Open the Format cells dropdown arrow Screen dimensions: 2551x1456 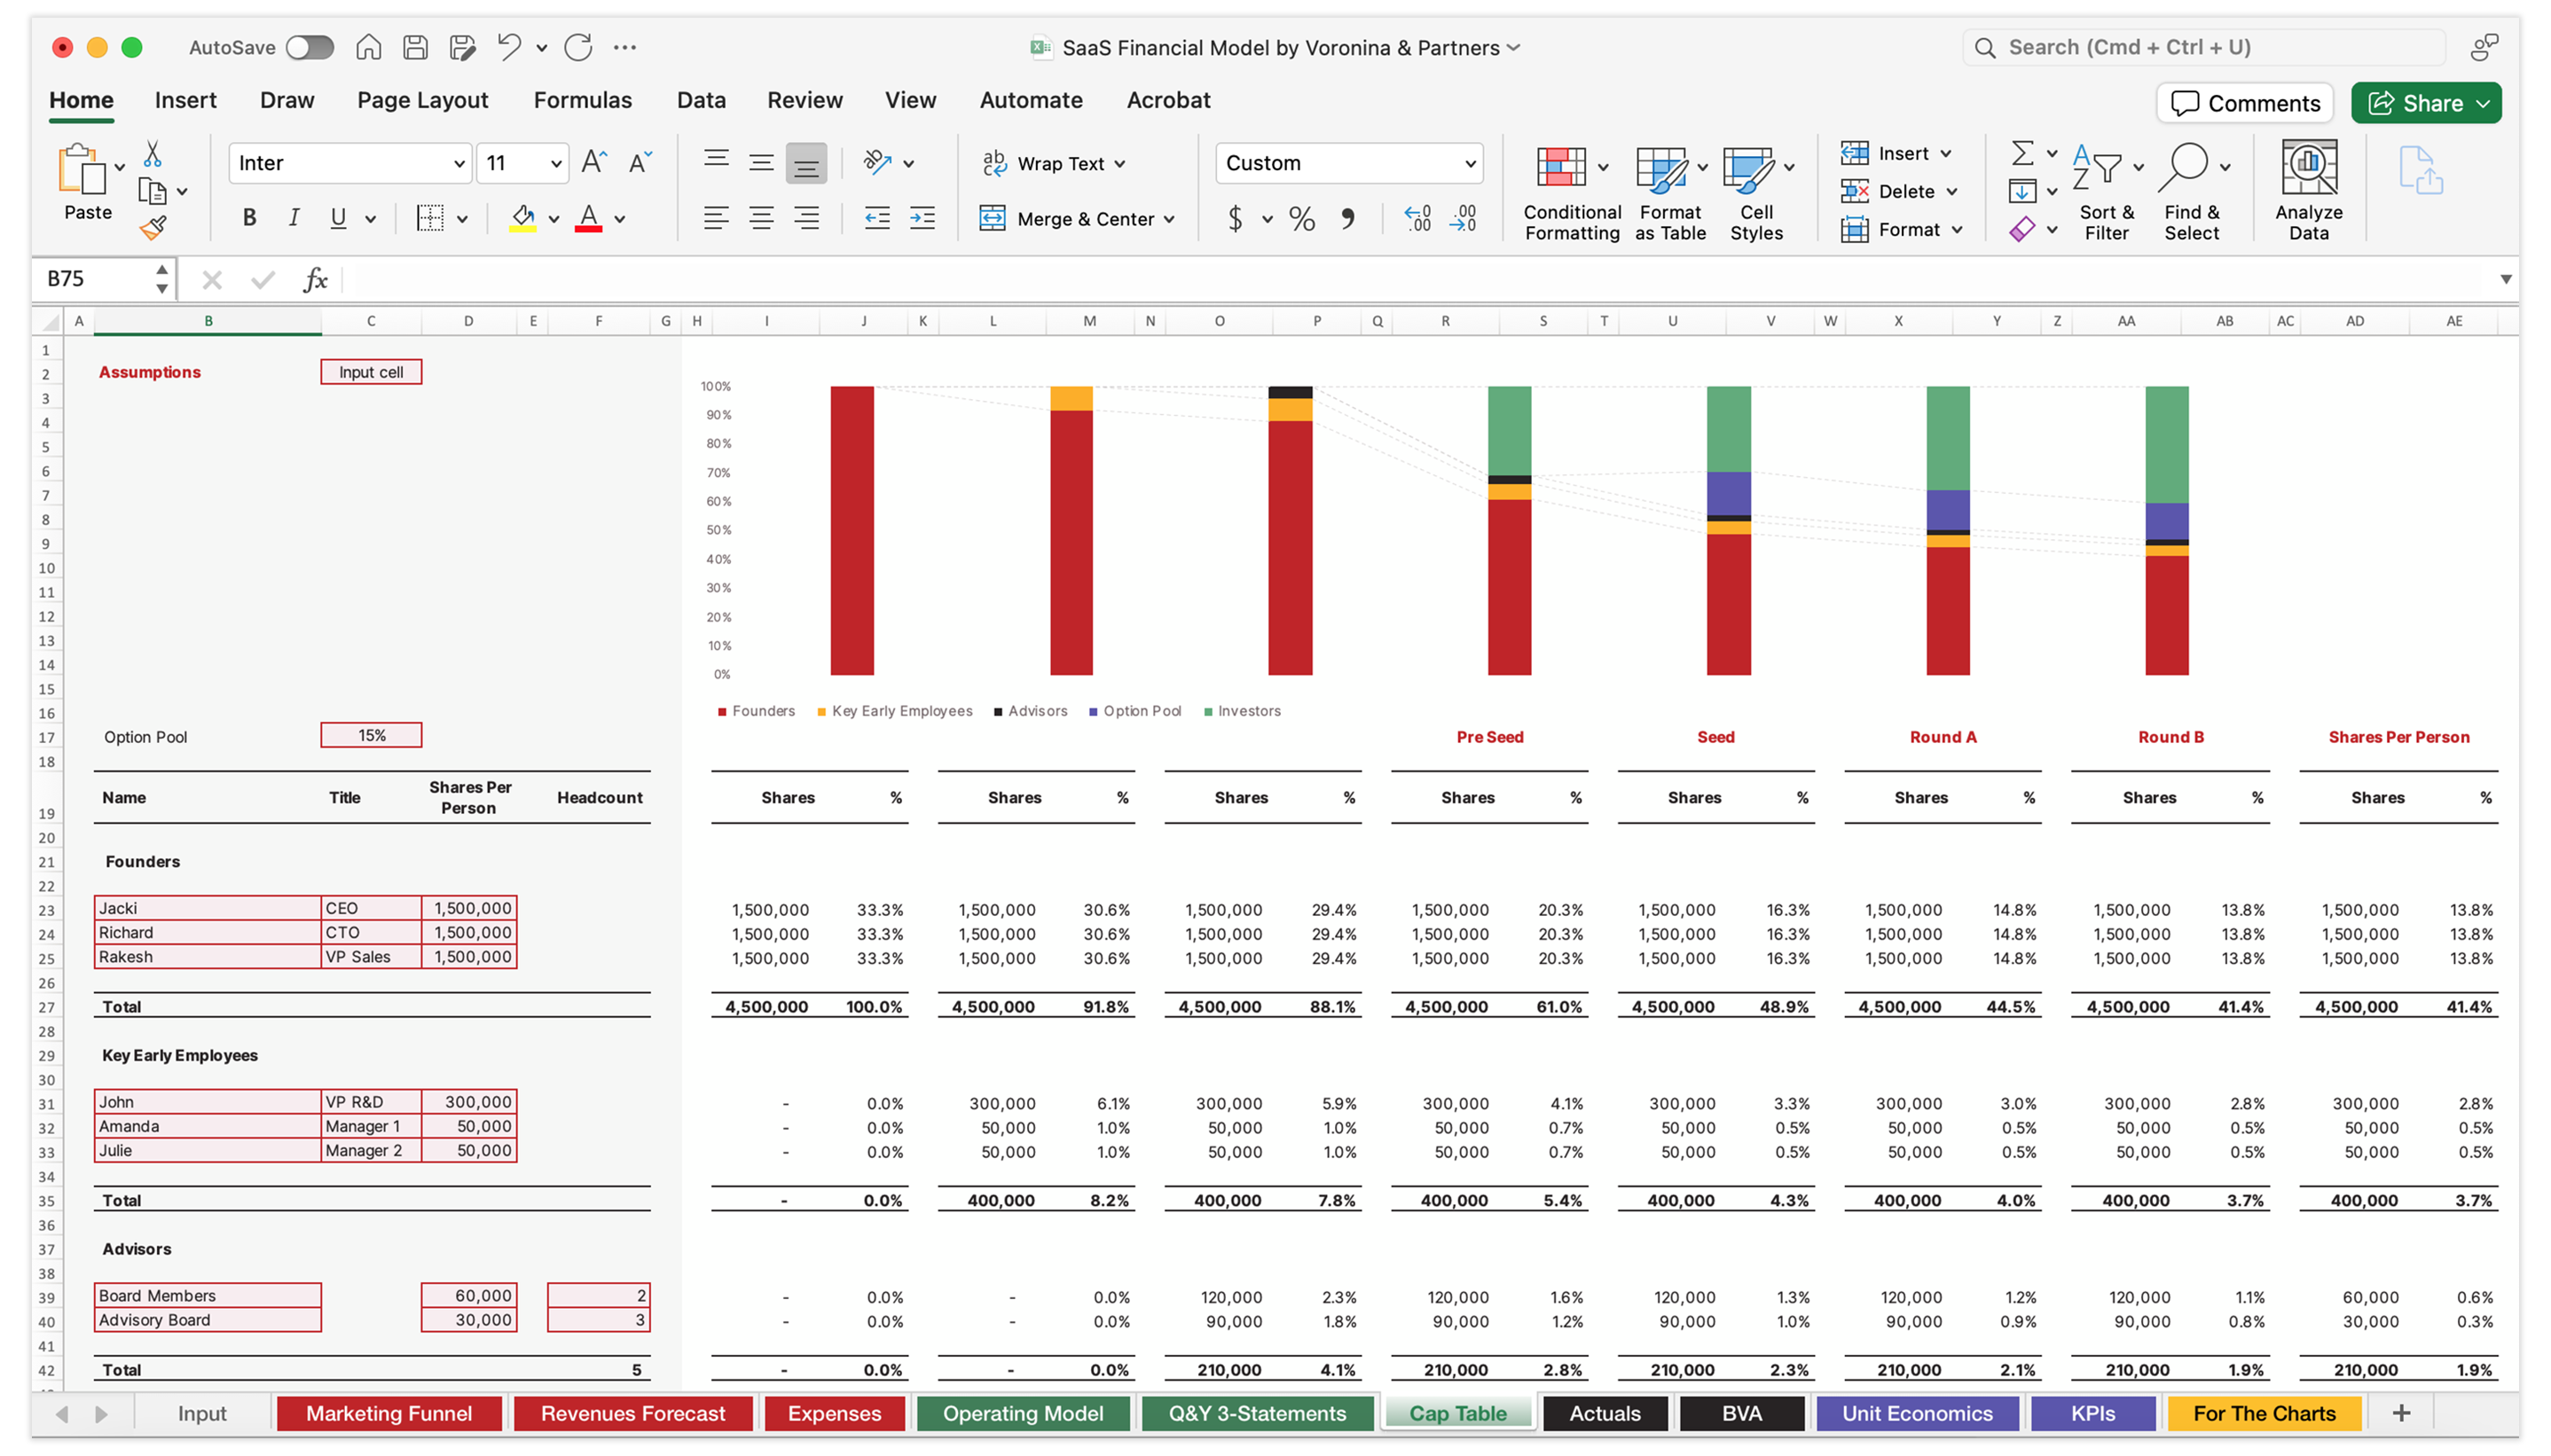click(1956, 230)
